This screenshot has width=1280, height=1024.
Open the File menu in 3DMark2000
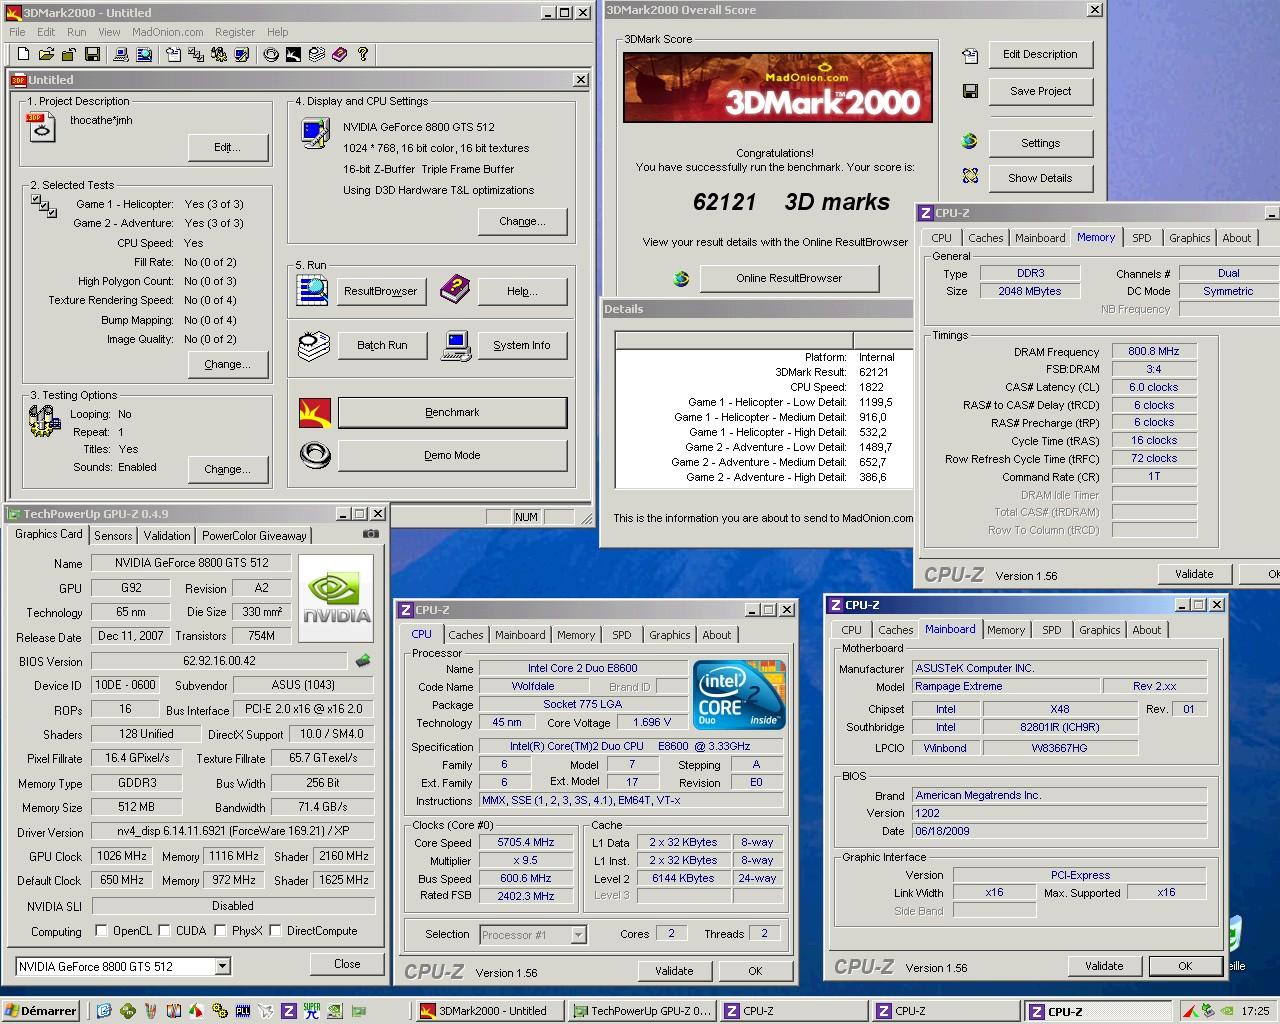coord(17,32)
